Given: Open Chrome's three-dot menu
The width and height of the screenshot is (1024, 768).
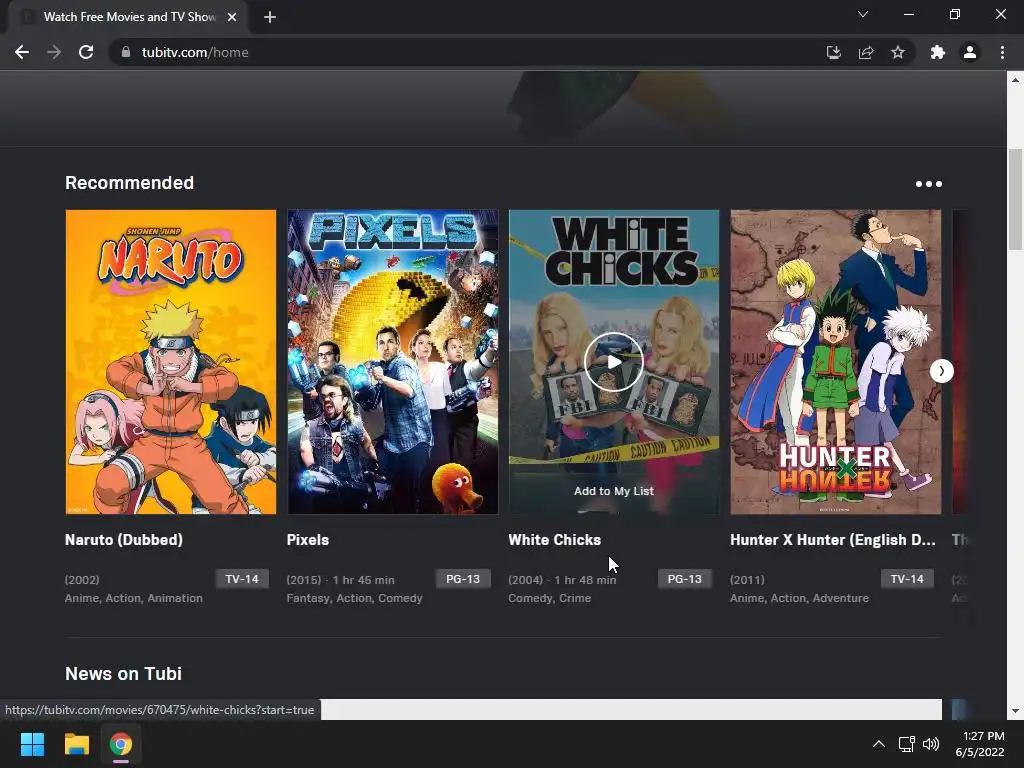Looking at the screenshot, I should (1002, 52).
